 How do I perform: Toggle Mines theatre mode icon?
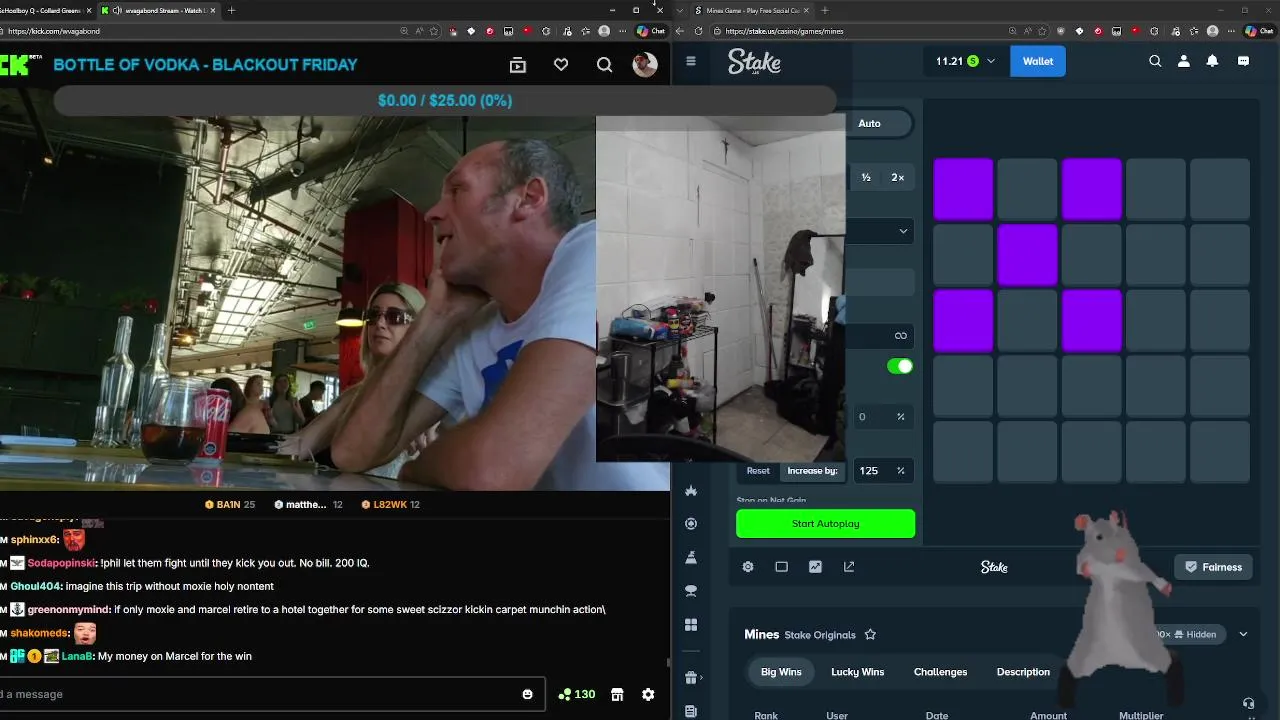pos(781,567)
